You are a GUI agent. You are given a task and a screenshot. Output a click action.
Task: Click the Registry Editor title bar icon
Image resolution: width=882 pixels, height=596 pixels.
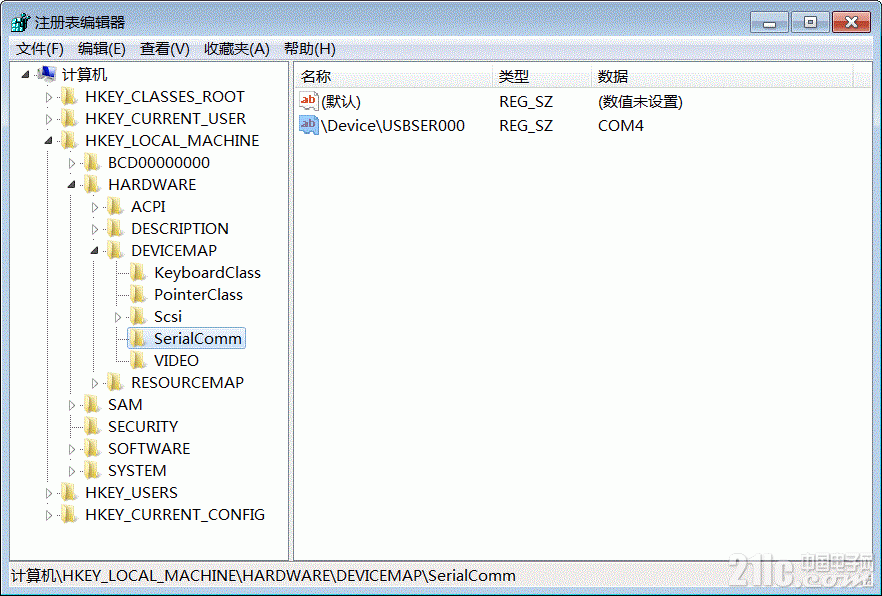point(21,22)
